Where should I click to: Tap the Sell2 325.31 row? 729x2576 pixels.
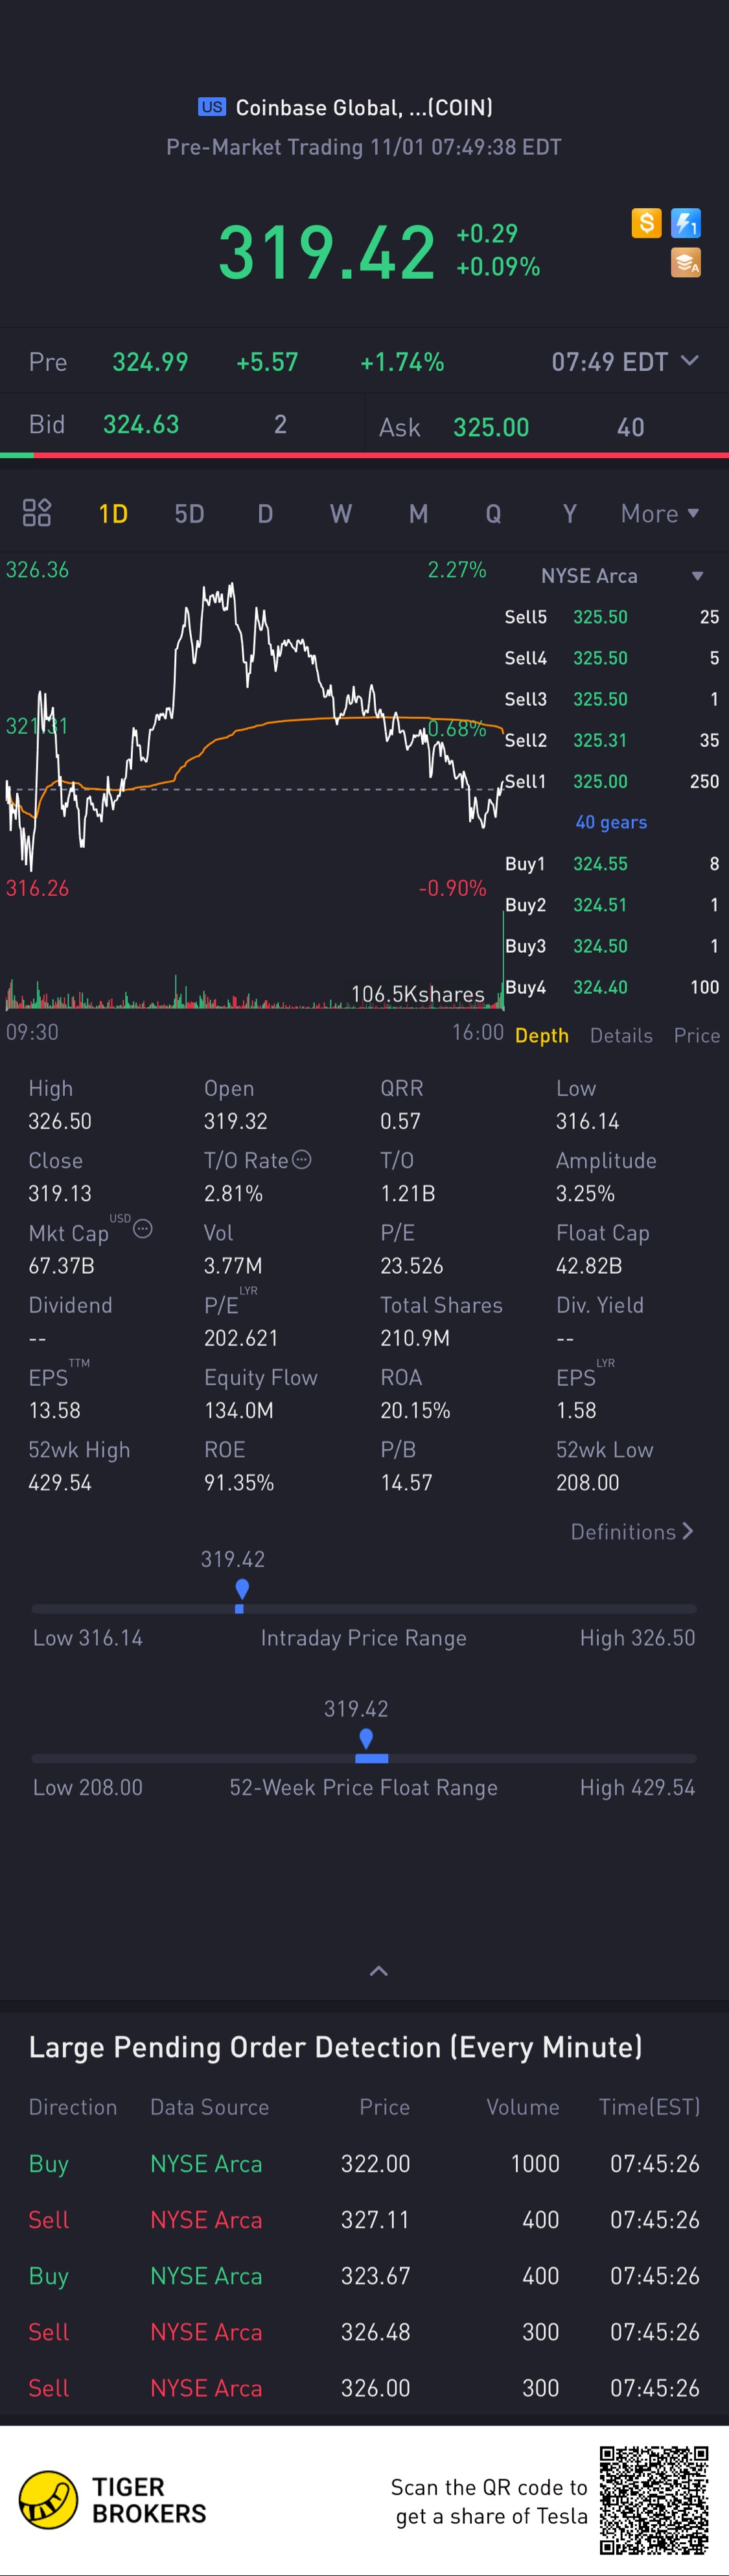click(x=611, y=740)
